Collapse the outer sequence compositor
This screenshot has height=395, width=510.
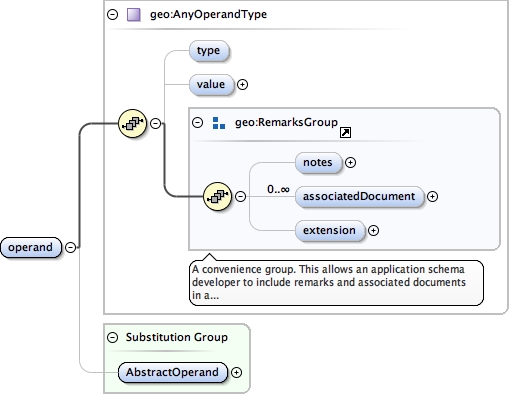(155, 123)
